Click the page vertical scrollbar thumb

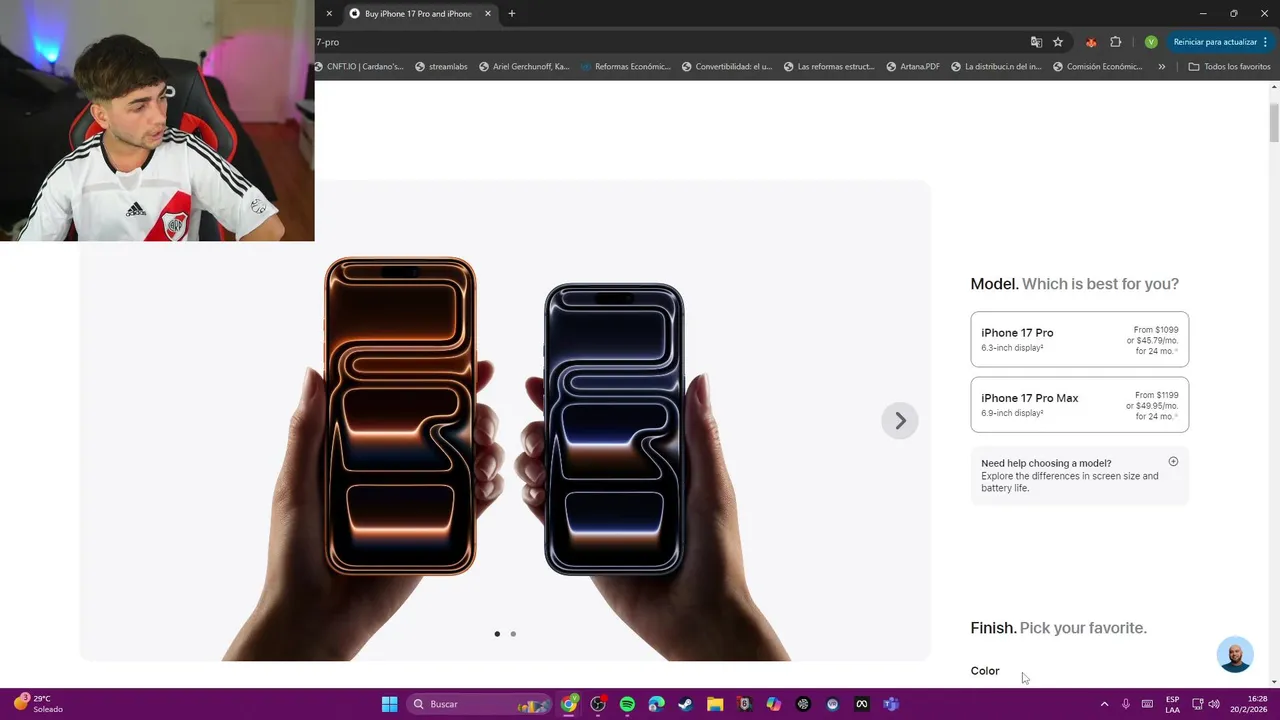pyautogui.click(x=1274, y=121)
